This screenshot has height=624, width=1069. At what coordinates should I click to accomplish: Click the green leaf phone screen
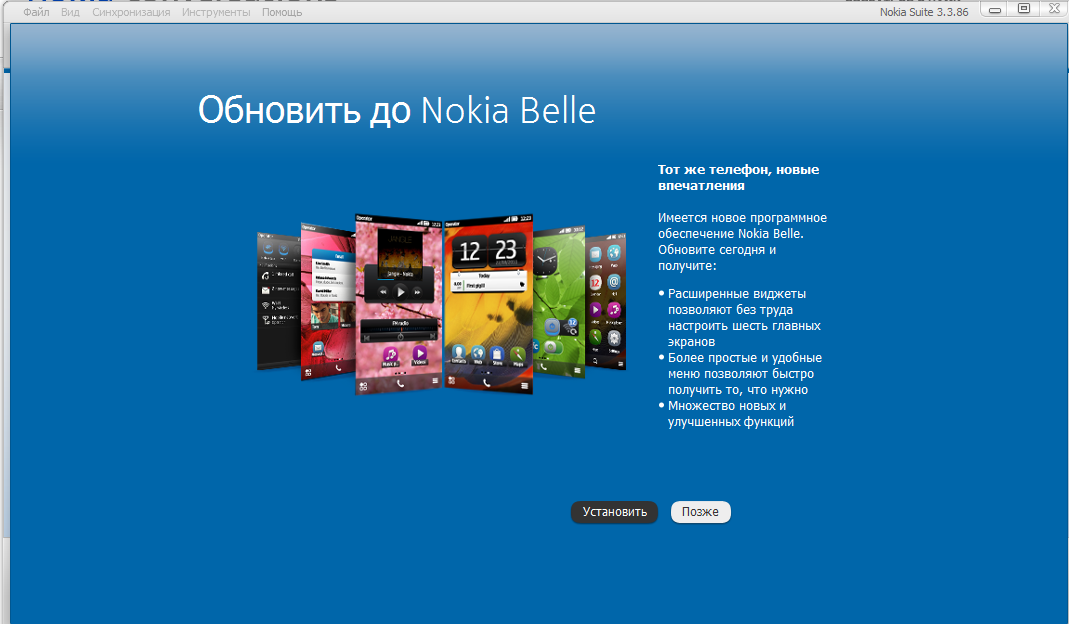point(558,303)
